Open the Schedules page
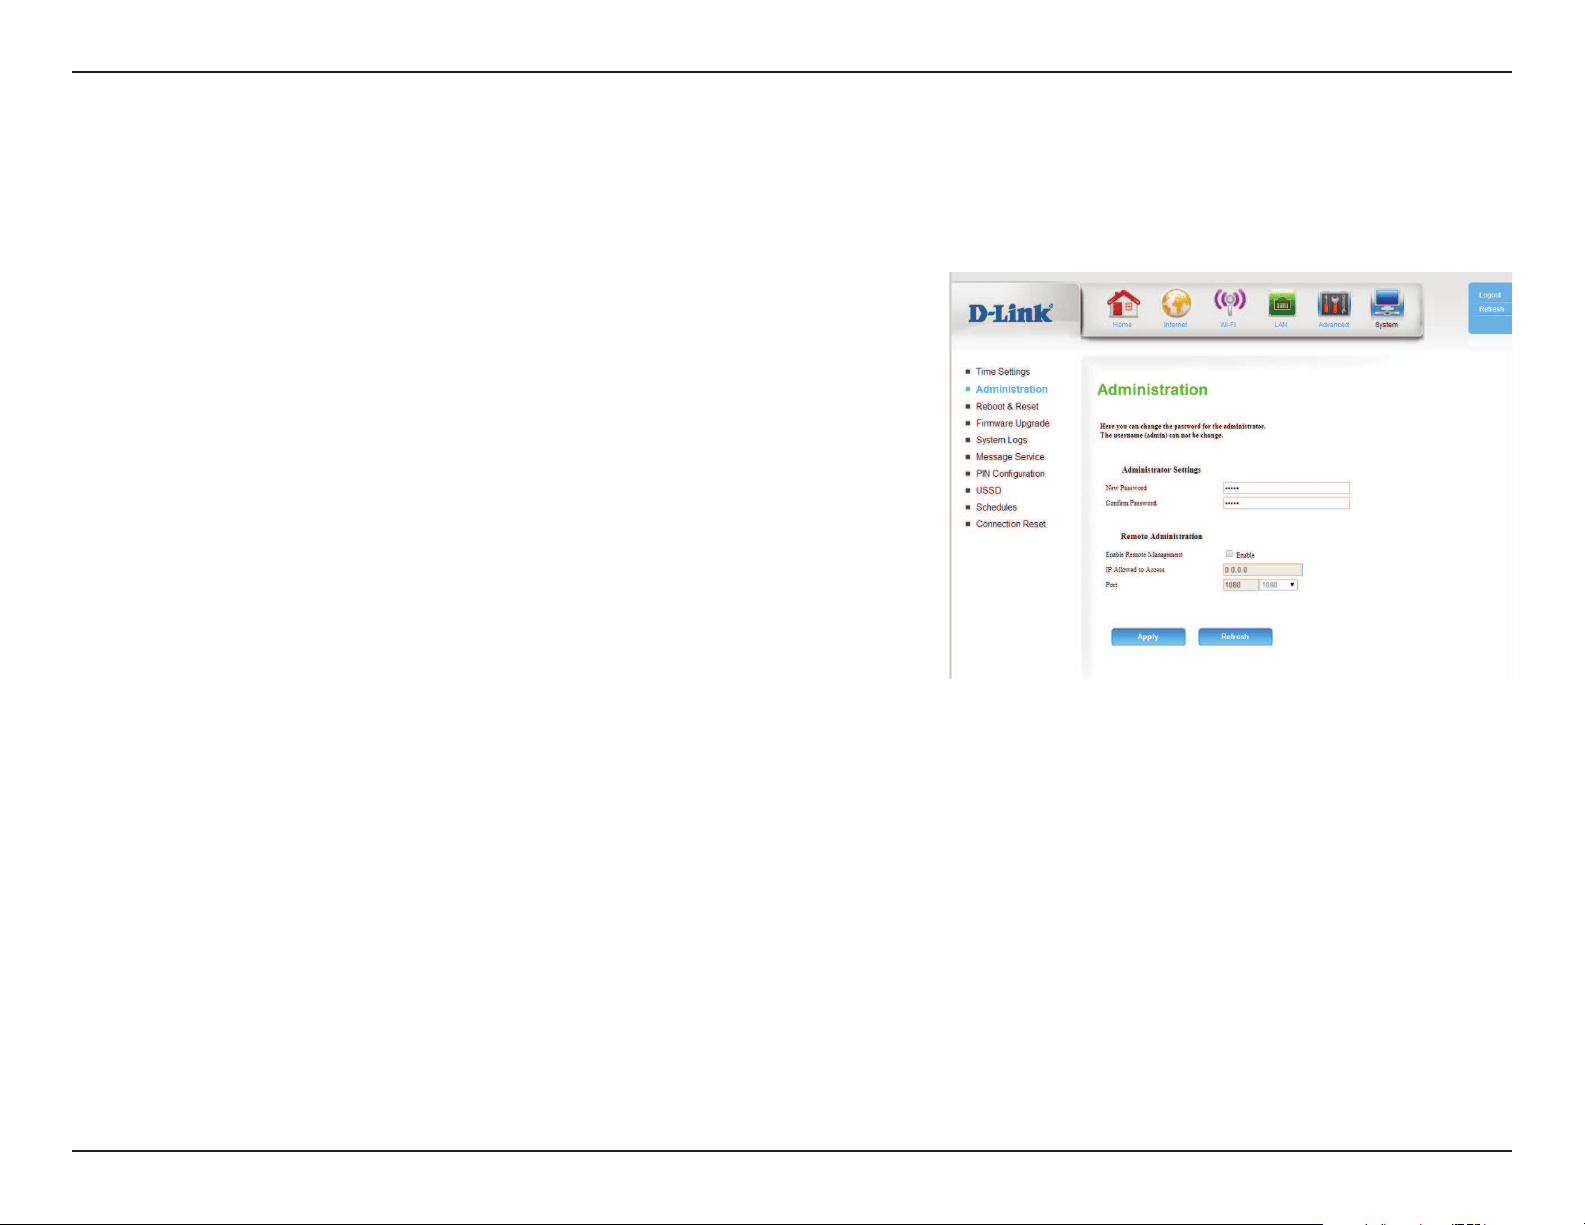The width and height of the screenshot is (1585, 1225). click(997, 507)
